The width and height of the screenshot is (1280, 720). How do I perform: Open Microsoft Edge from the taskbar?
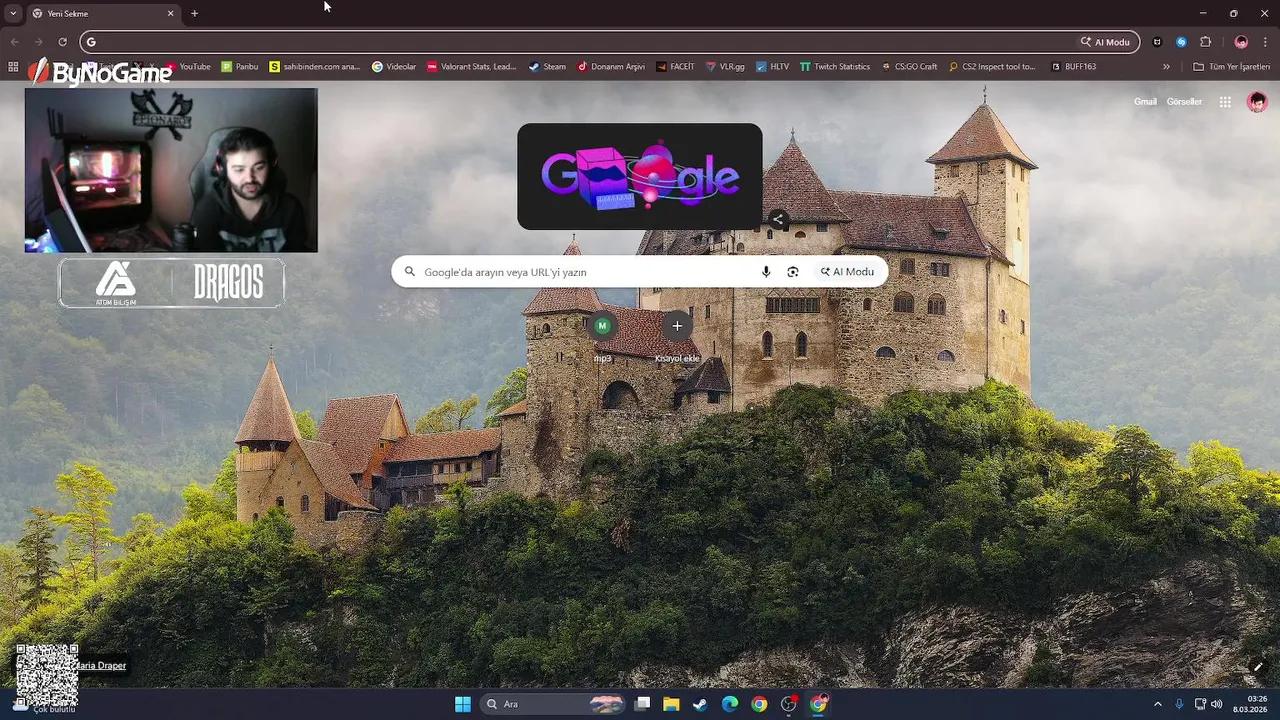(730, 704)
